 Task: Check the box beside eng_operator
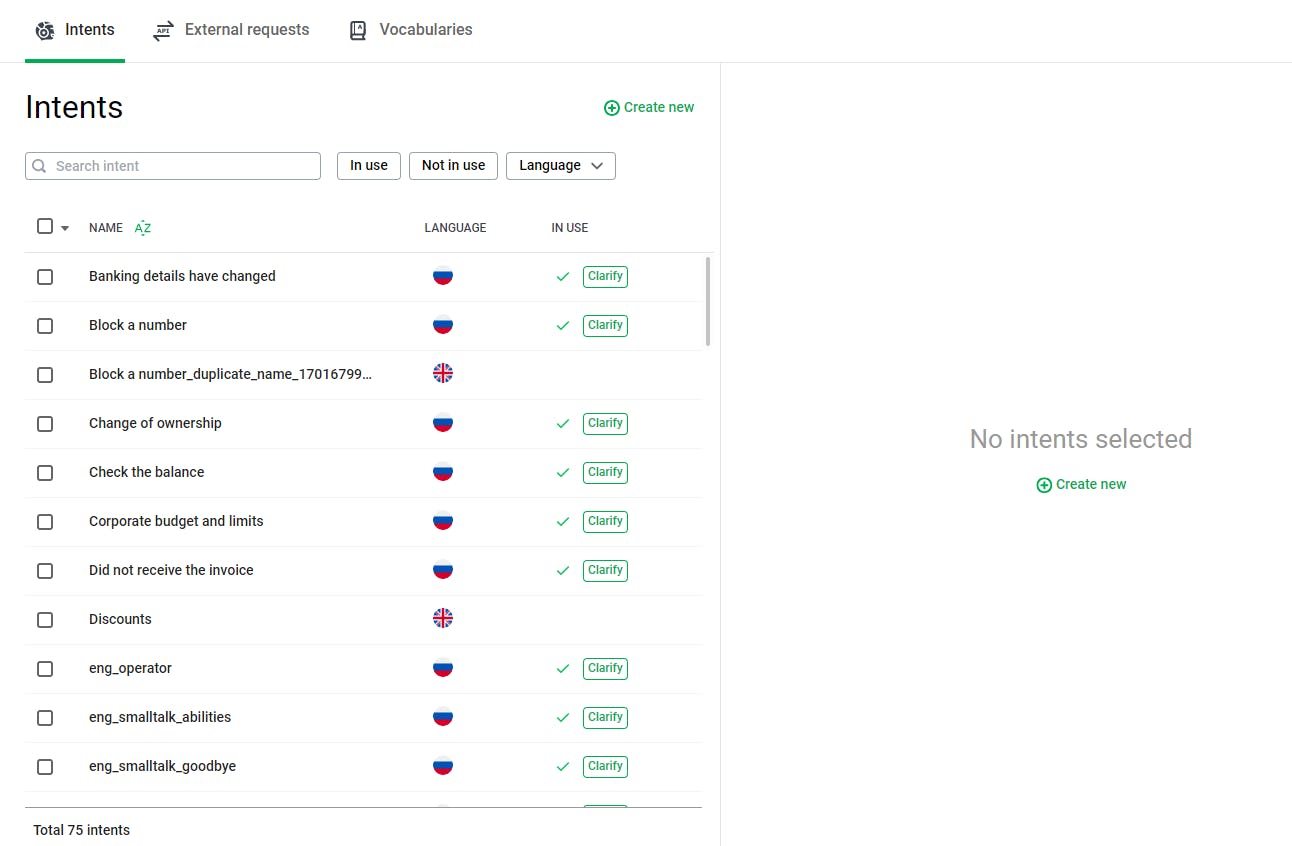coord(45,669)
